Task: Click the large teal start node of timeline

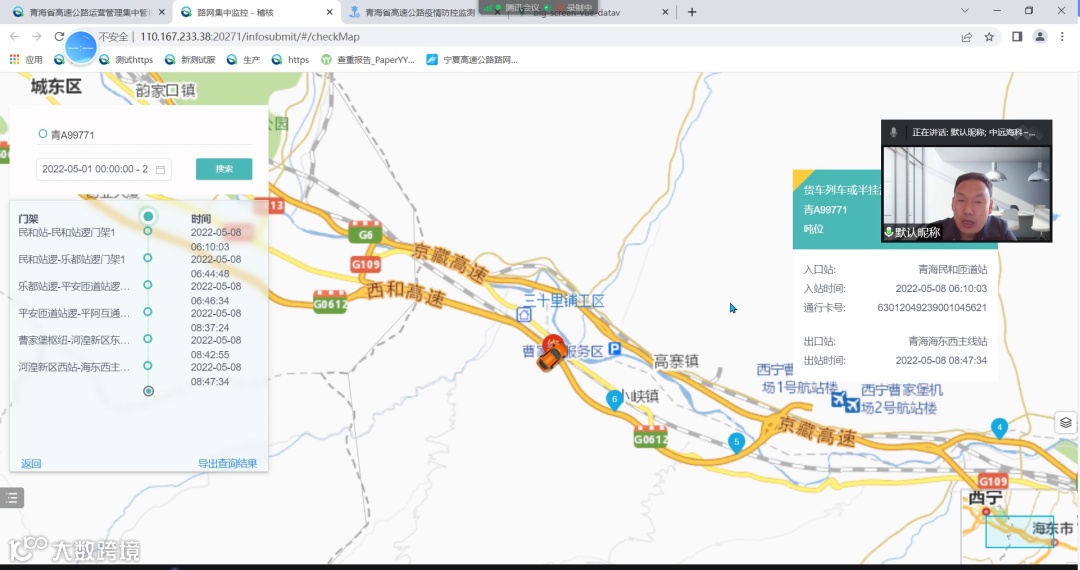Action: tap(148, 216)
